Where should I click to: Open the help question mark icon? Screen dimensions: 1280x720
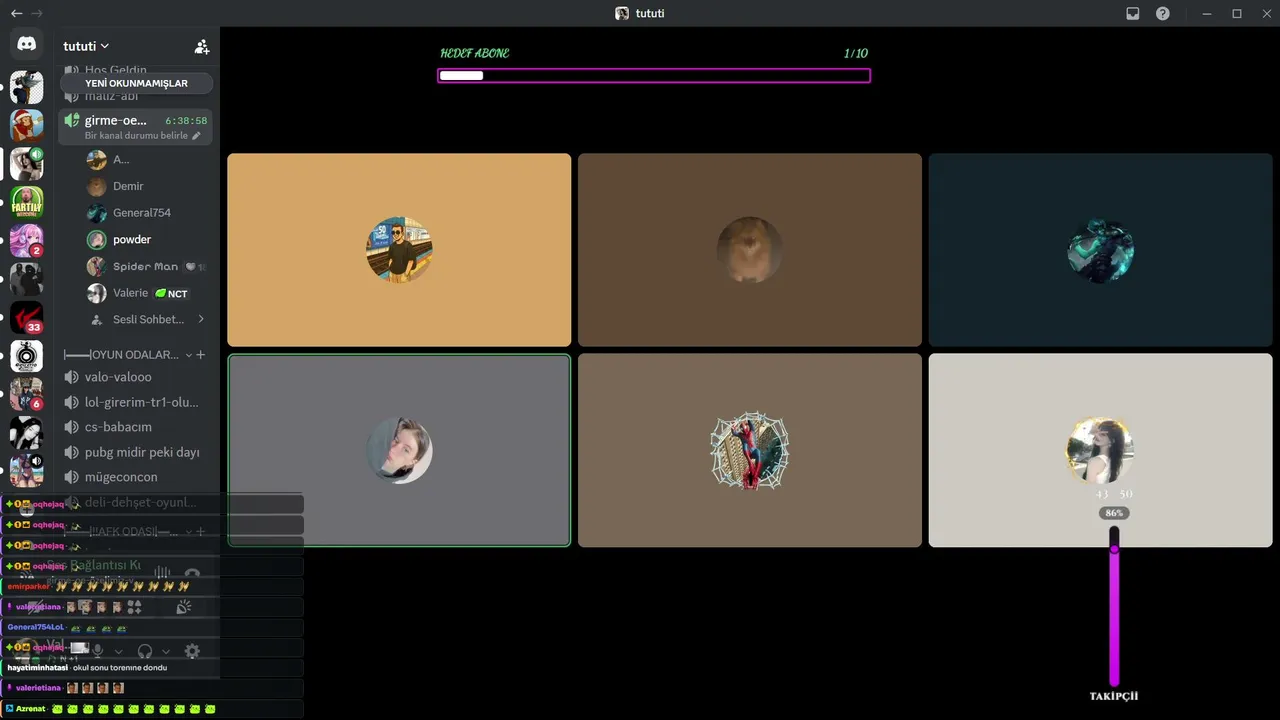1163,13
